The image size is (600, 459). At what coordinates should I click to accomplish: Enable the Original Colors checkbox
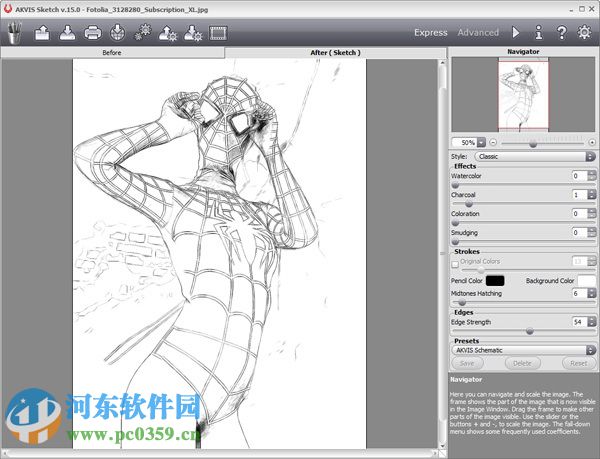point(455,264)
